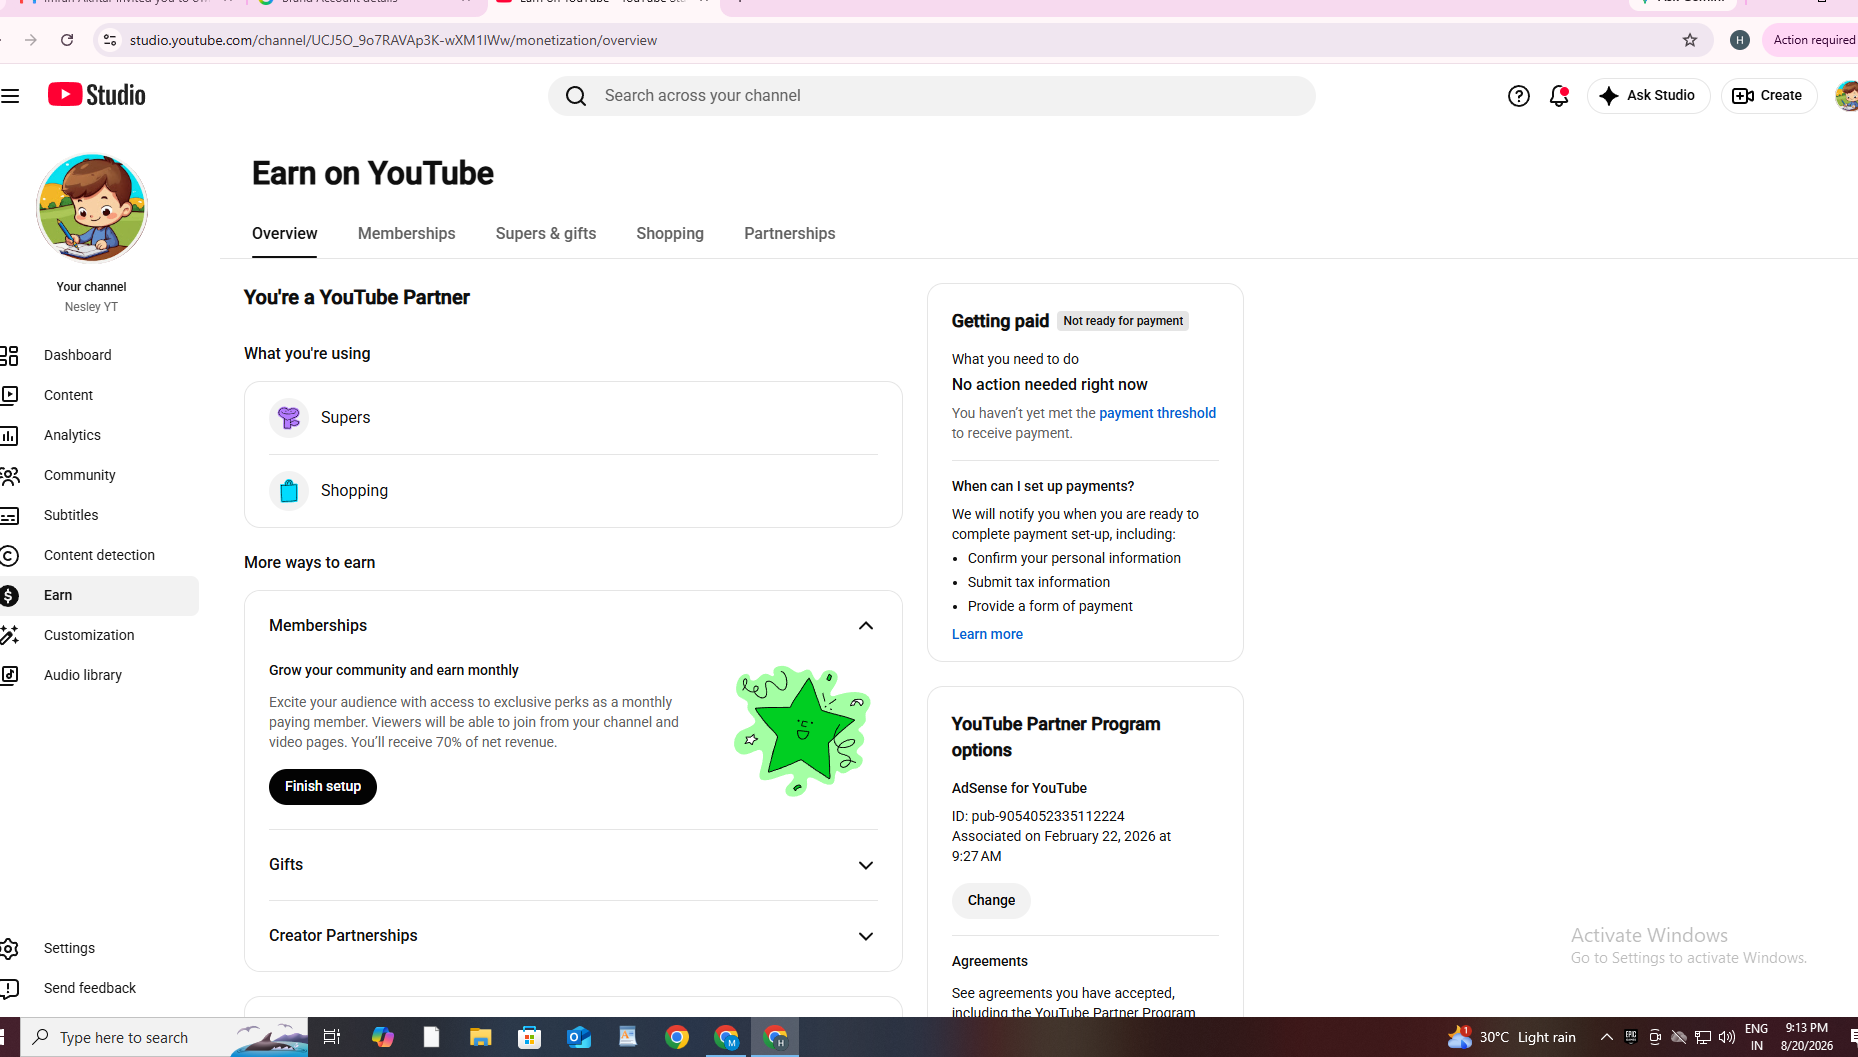Open File Explorer from the taskbar
Screen dimensions: 1858x1057
pos(481,1038)
